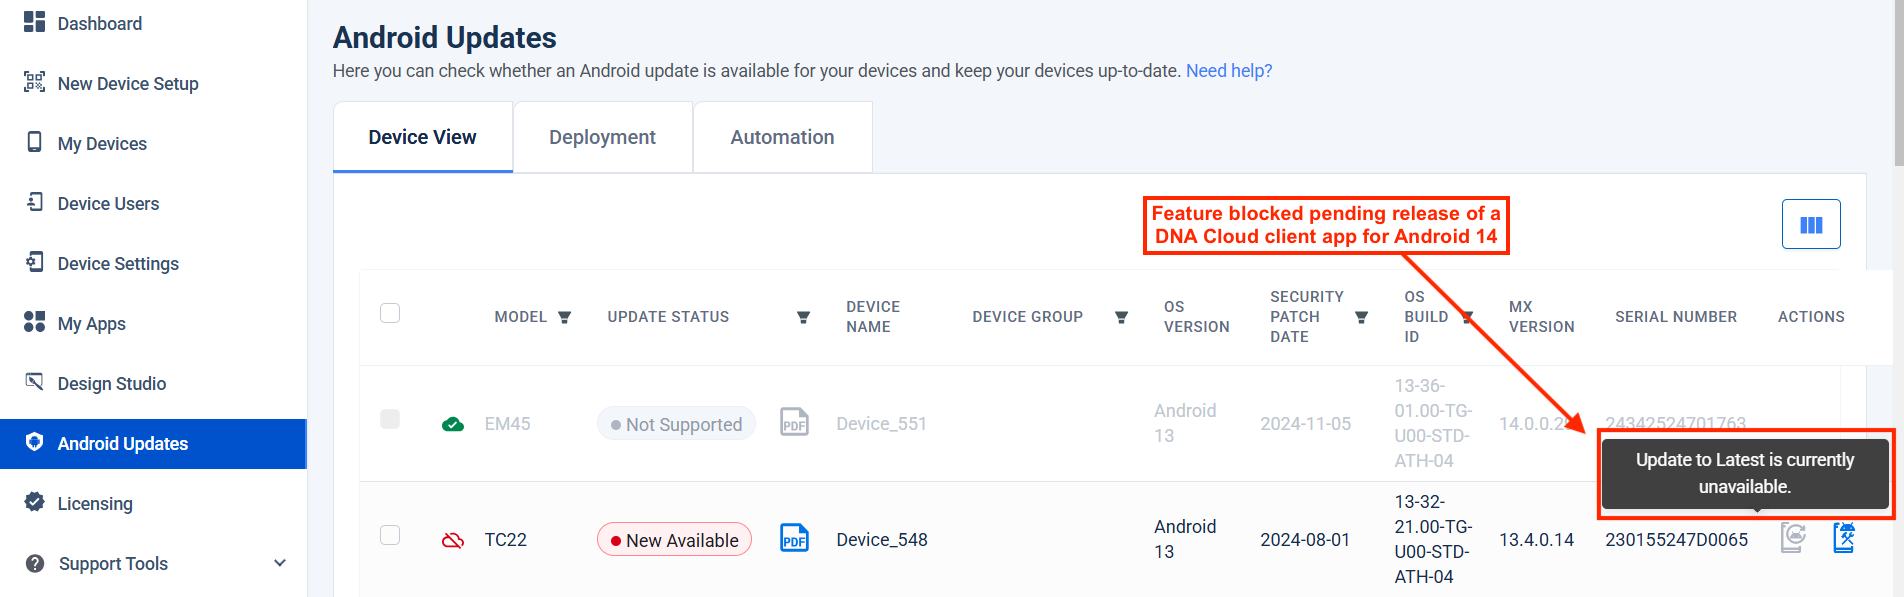Click the Need help? link
The image size is (1904, 597).
(1228, 71)
